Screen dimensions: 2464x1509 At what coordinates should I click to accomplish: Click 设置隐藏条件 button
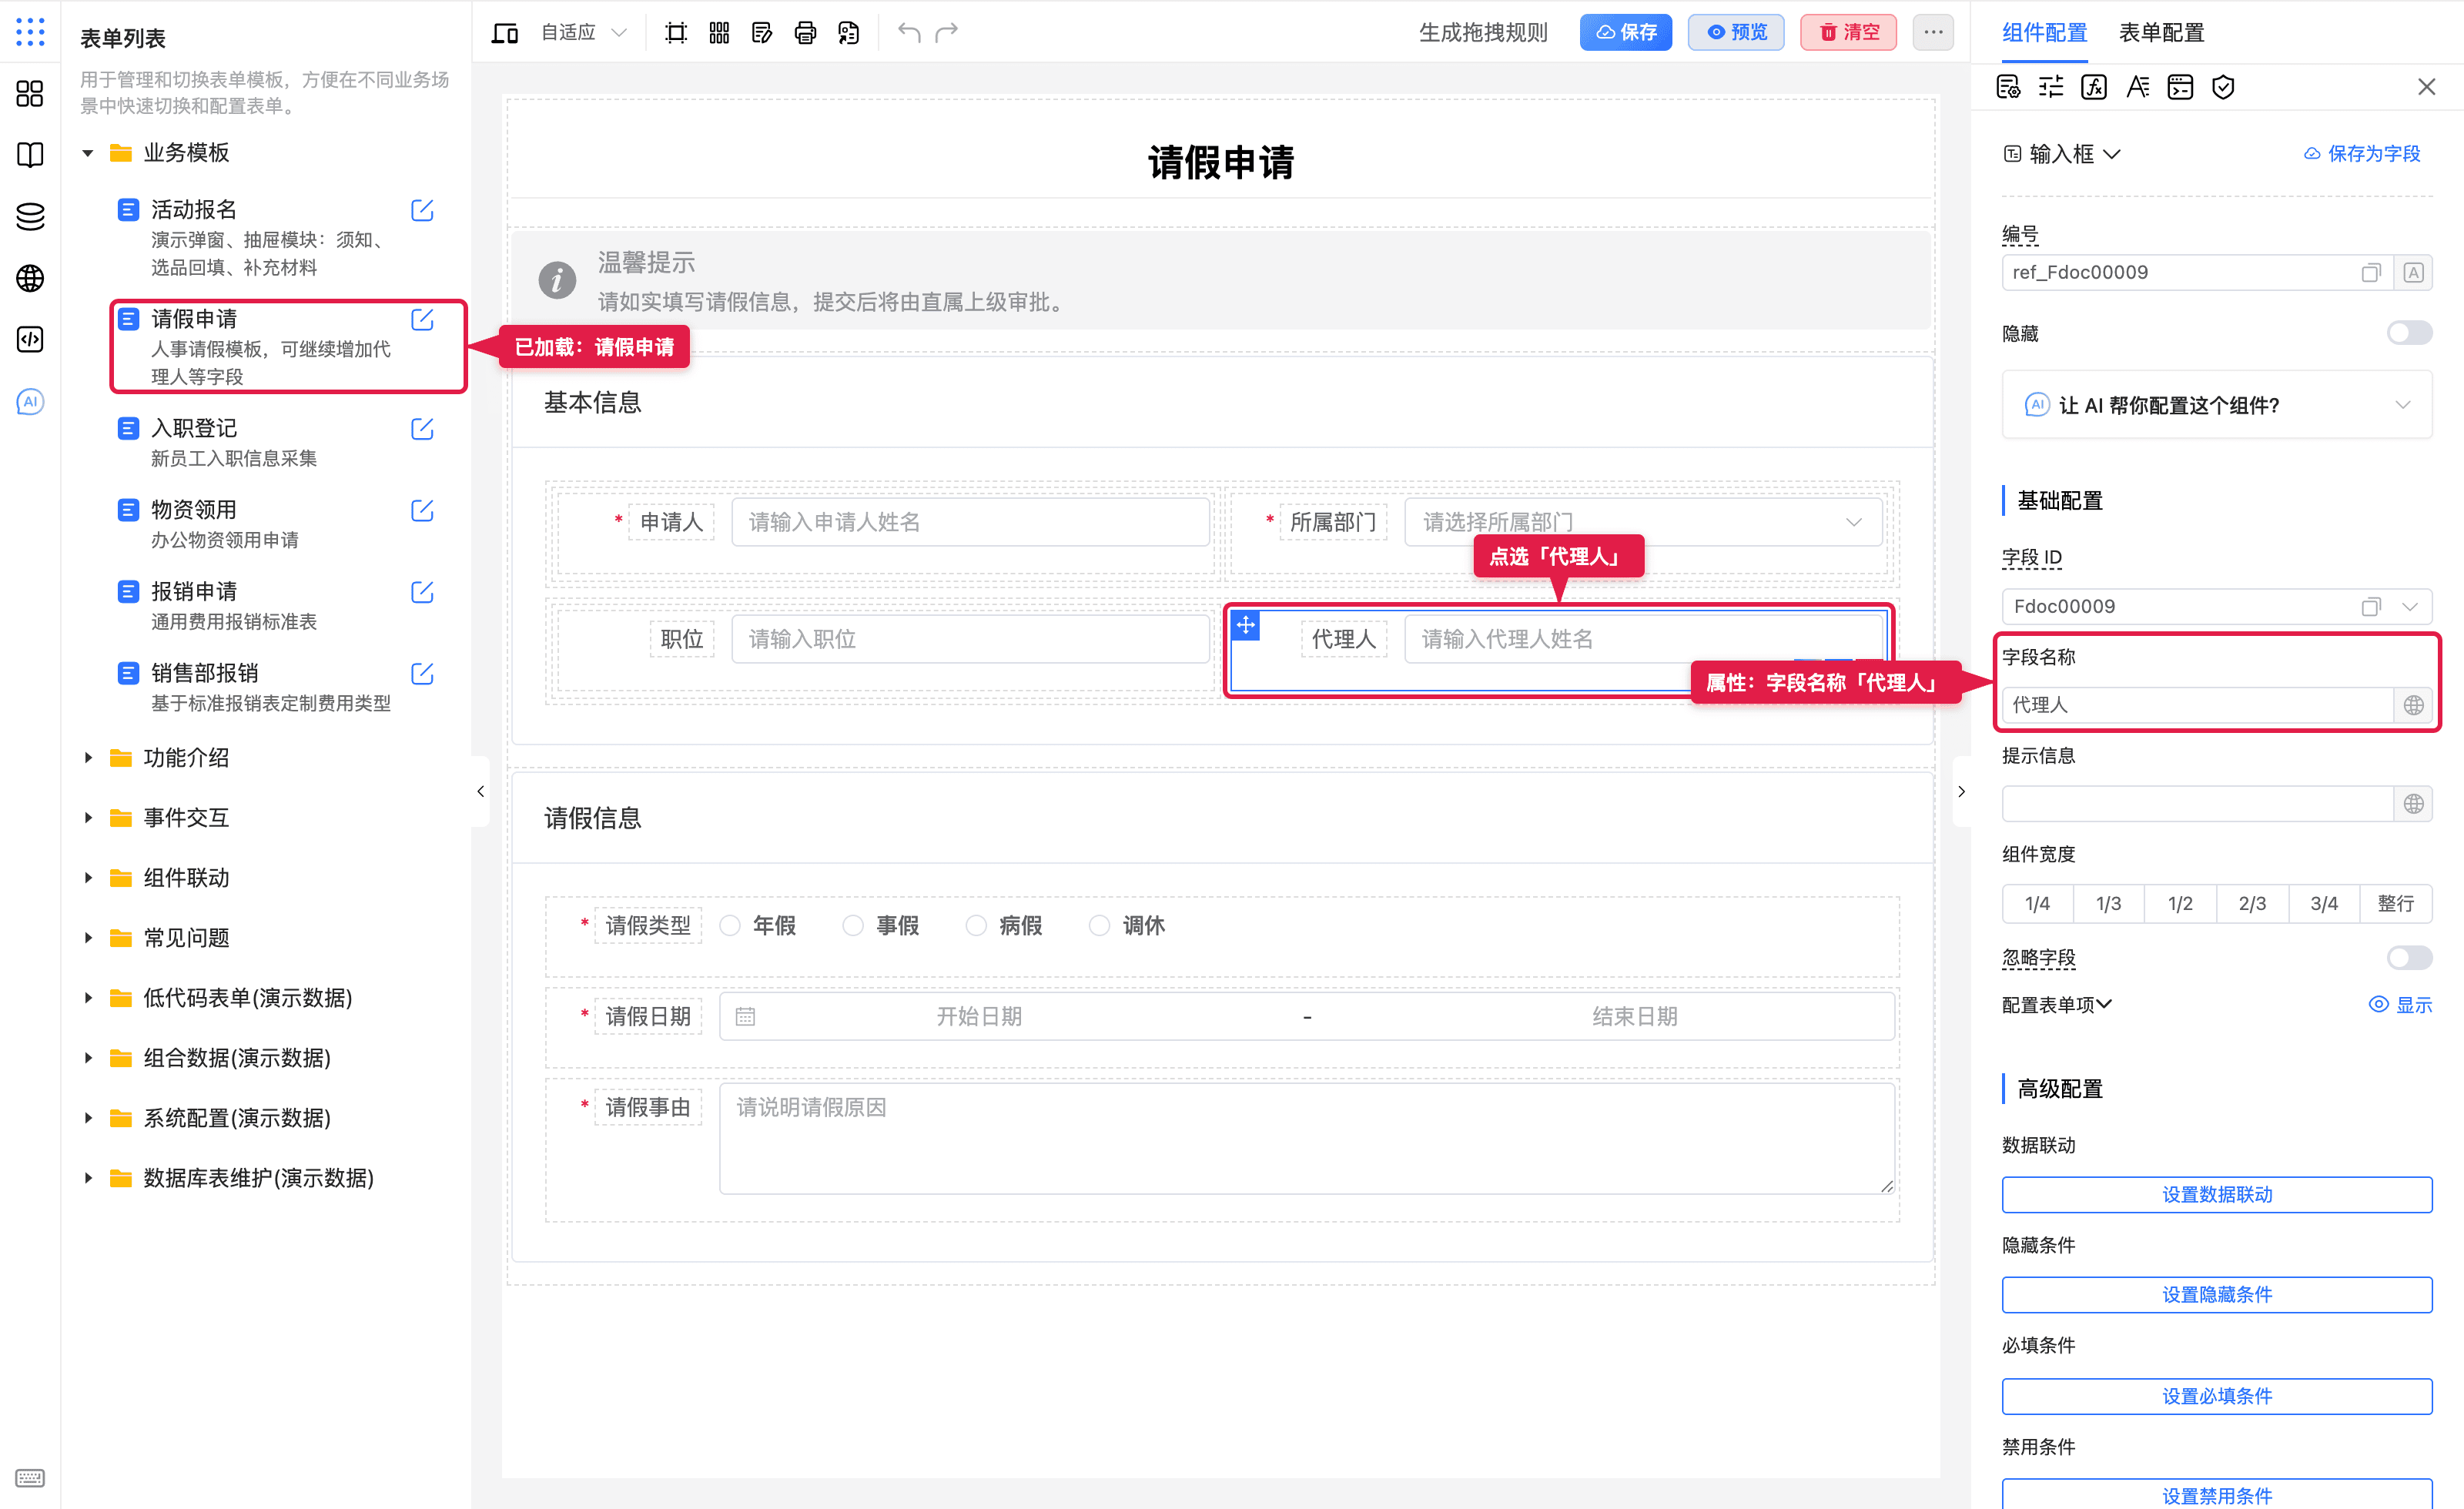point(2217,1295)
